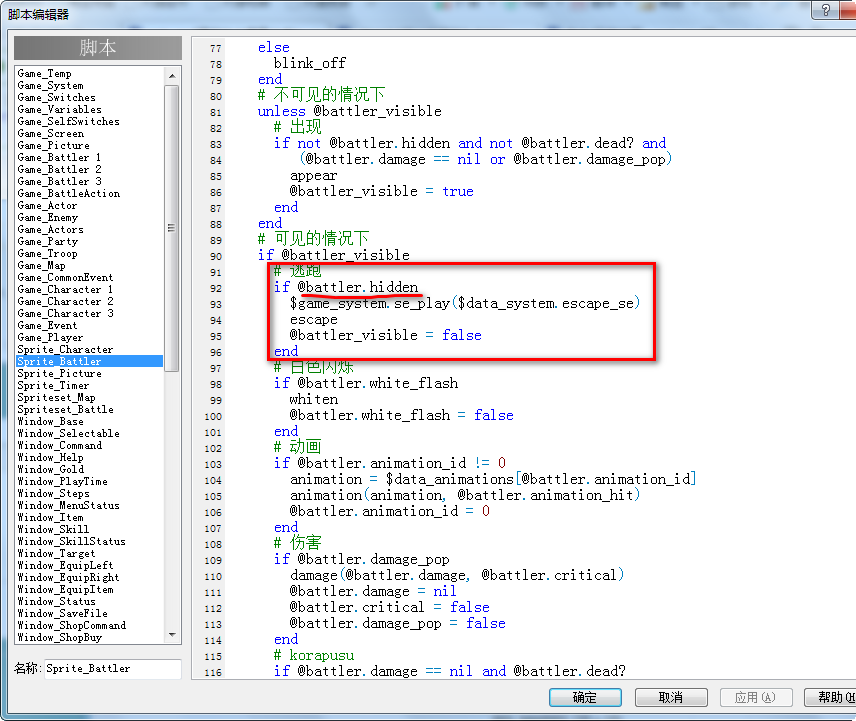The image size is (856, 721).
Task: Select Game_Screen in the list
Action: (x=51, y=133)
